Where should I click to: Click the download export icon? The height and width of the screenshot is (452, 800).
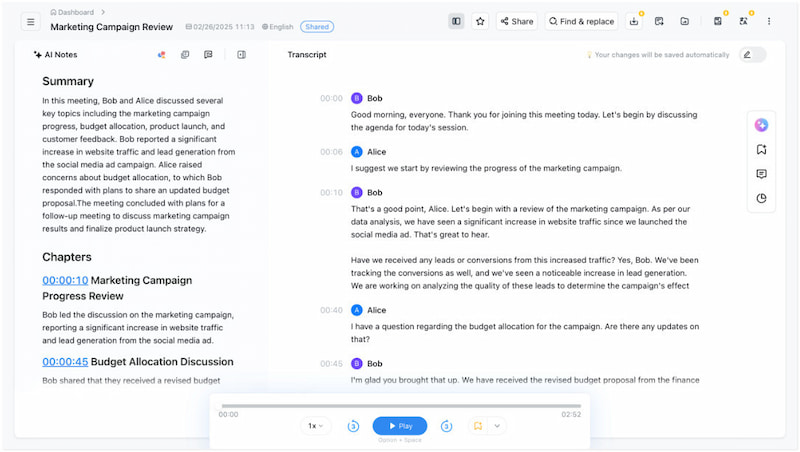634,21
